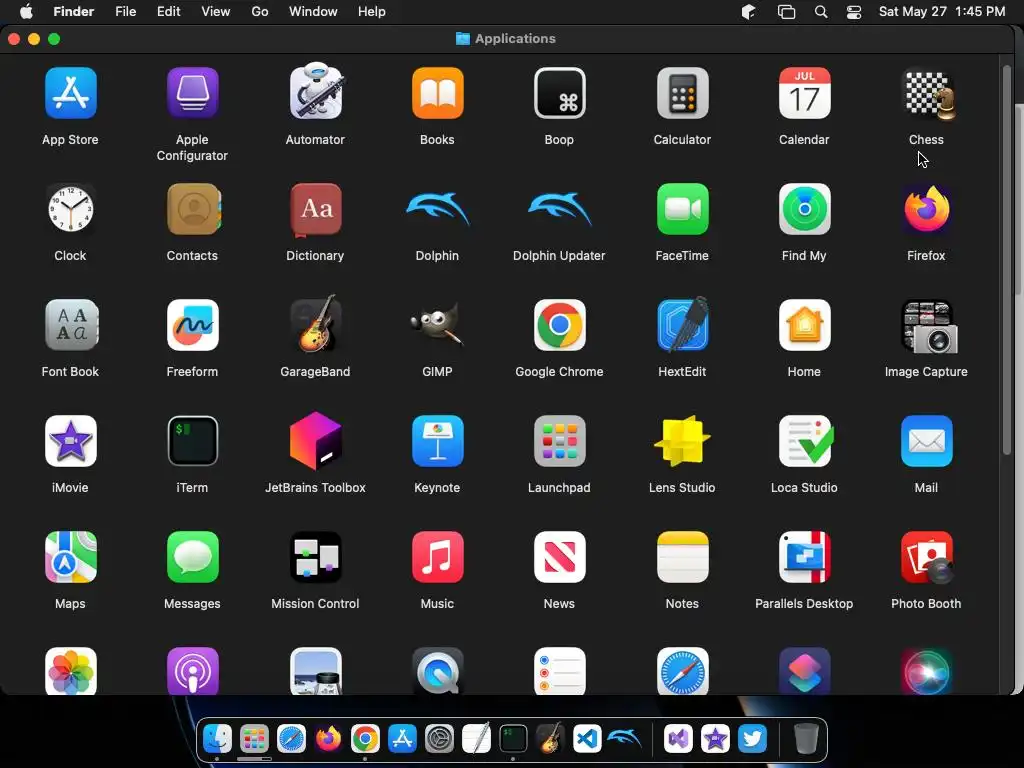
Task: Open the Freeform app
Action: coord(193,325)
